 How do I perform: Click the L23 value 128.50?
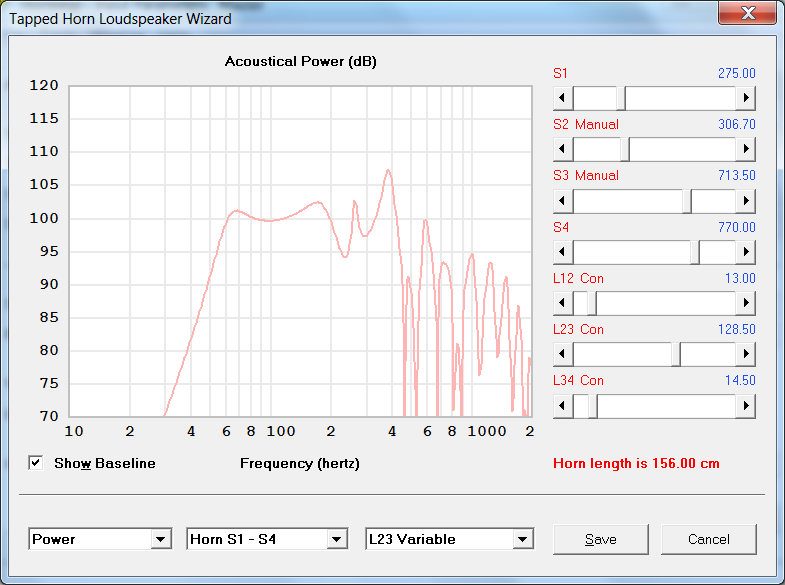(736, 329)
